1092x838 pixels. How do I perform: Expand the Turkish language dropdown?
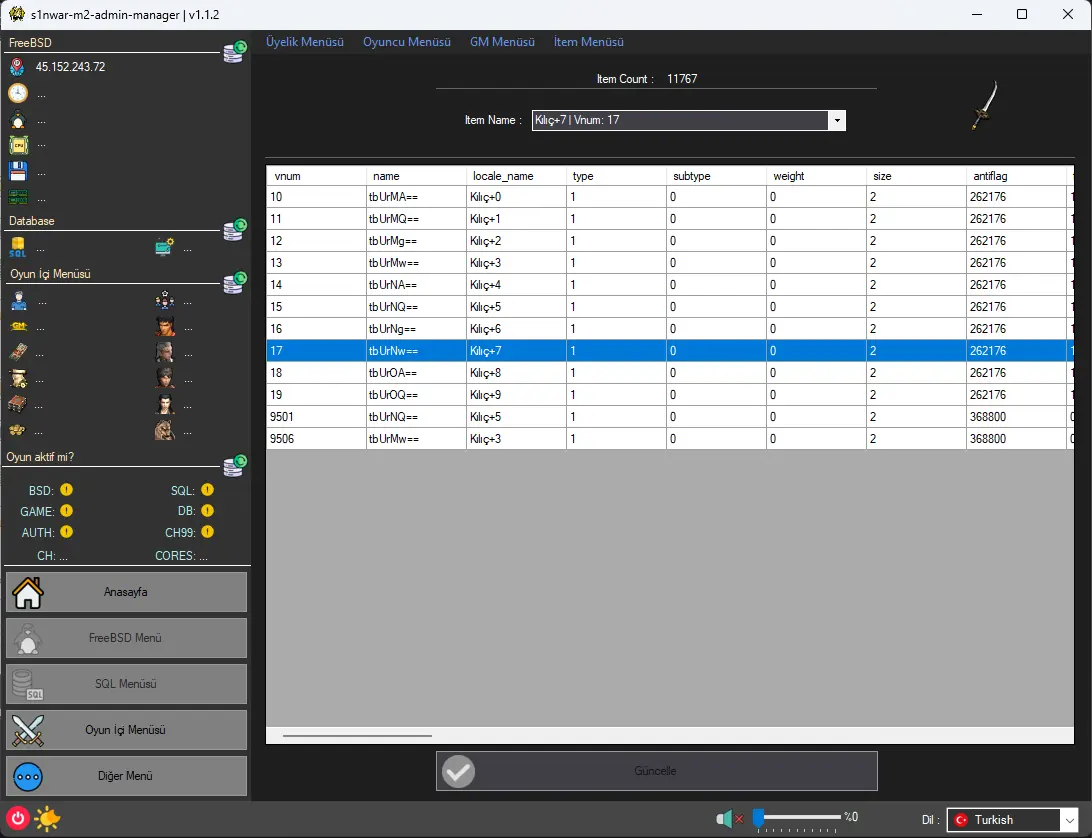point(1067,820)
